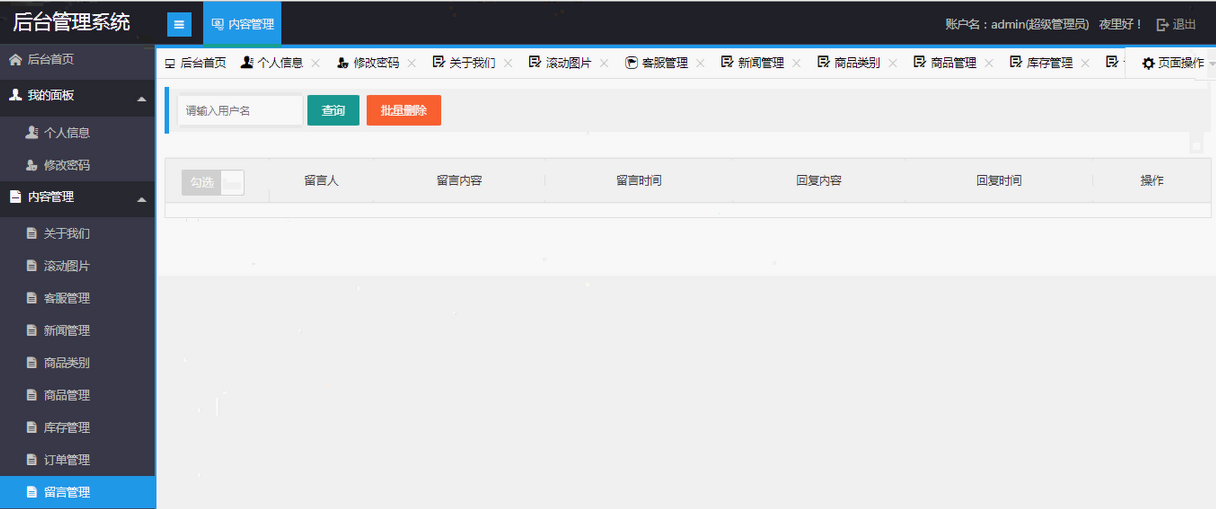
Task: Click the 查询 search button
Action: pyautogui.click(x=333, y=111)
